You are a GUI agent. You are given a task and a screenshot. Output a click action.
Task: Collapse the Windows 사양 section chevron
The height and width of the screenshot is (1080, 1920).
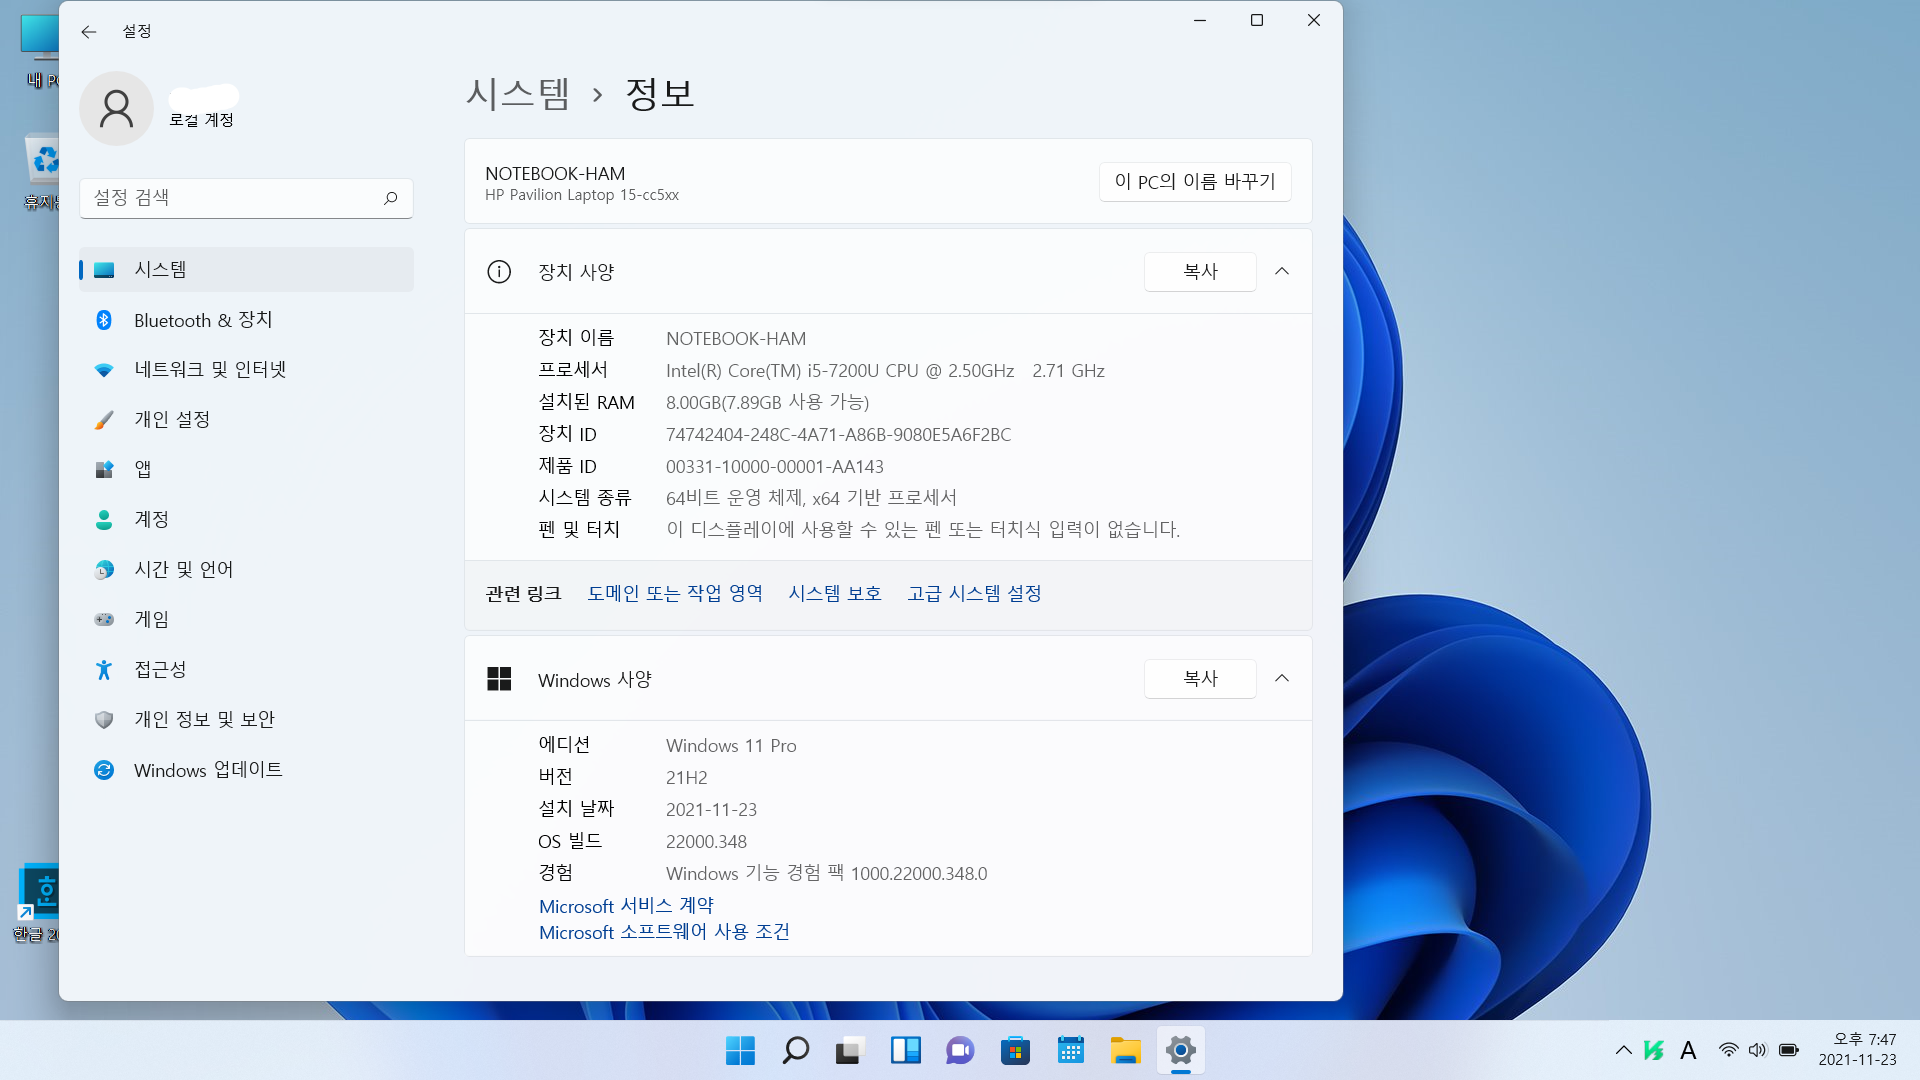[1282, 679]
